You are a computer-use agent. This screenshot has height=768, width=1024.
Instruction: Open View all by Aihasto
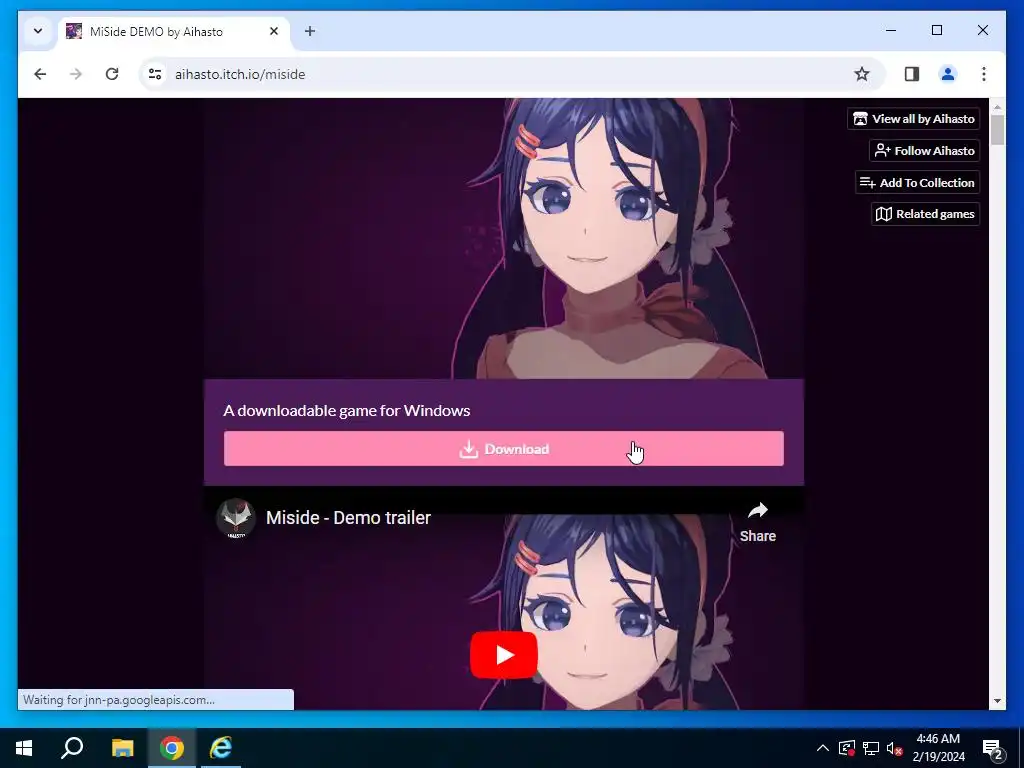914,119
